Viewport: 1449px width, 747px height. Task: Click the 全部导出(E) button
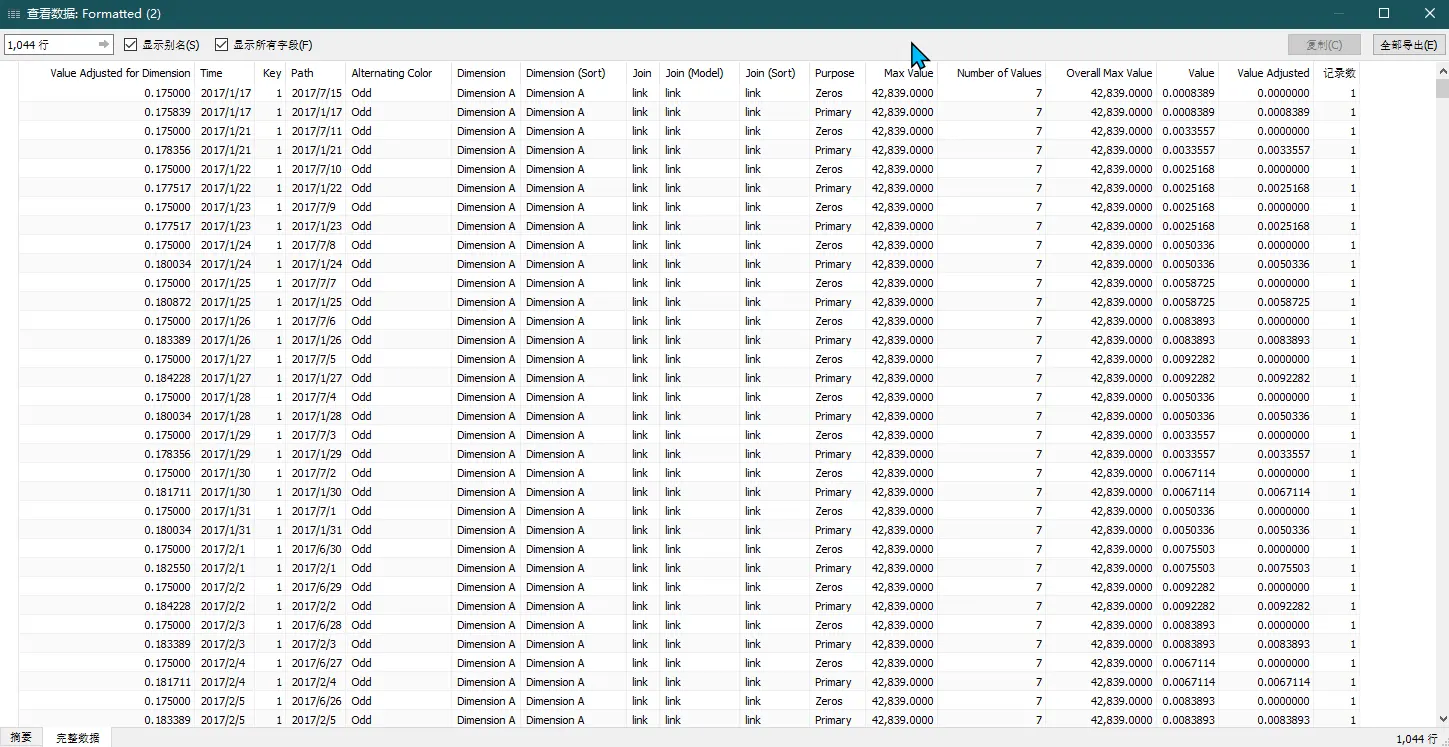tap(1408, 45)
